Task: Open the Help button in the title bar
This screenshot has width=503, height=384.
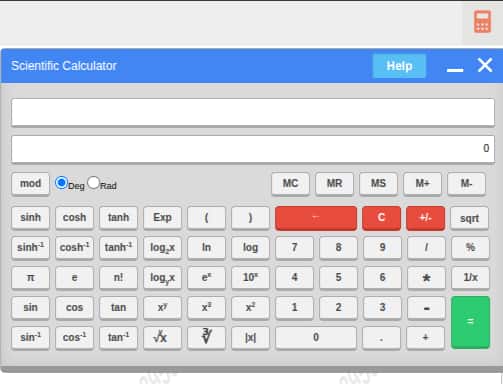Action: 399,66
